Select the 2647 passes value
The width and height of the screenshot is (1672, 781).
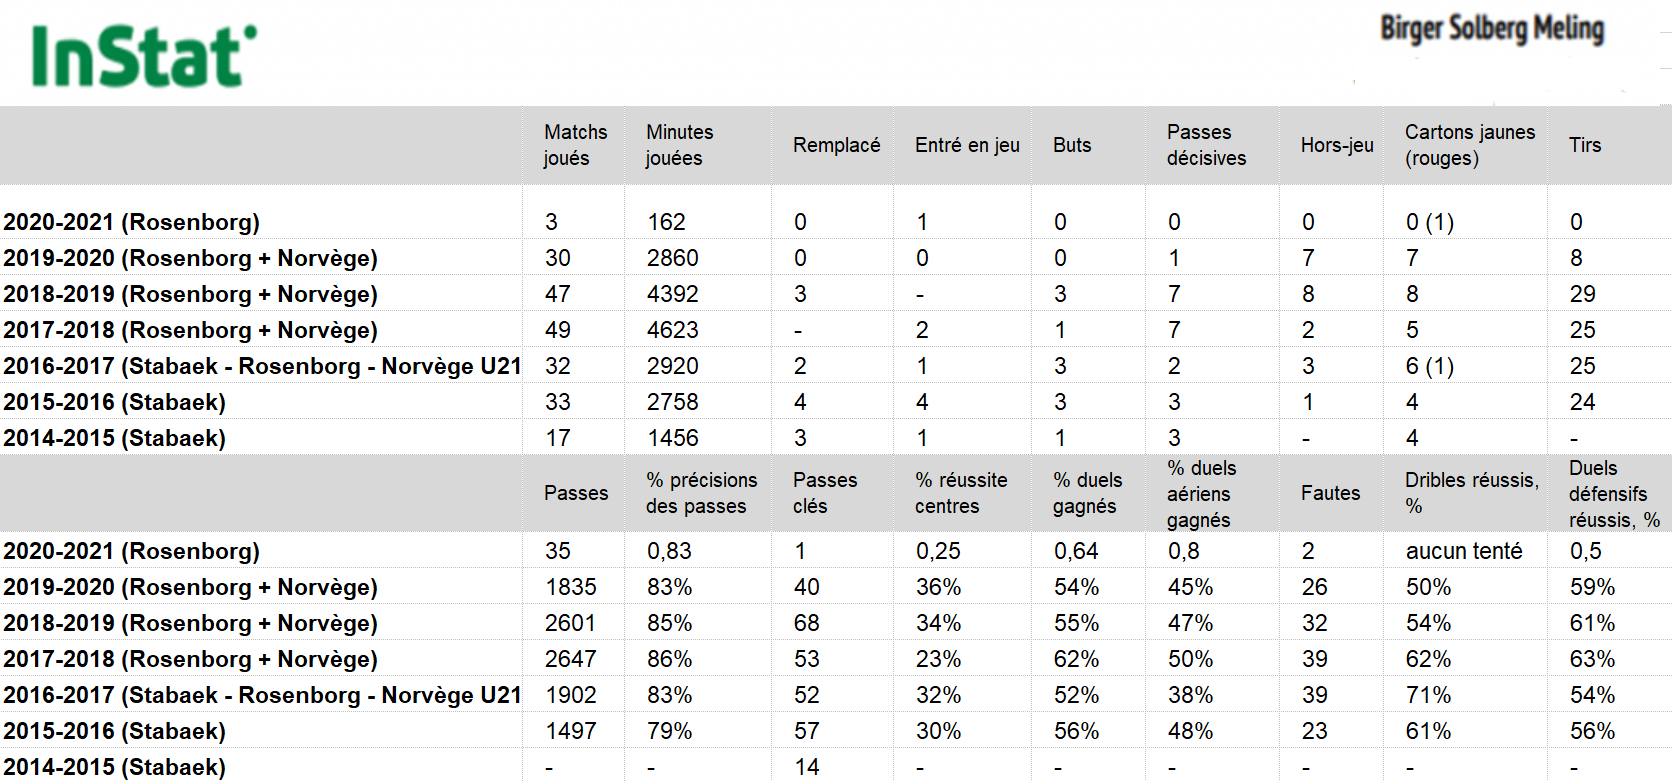tap(570, 659)
